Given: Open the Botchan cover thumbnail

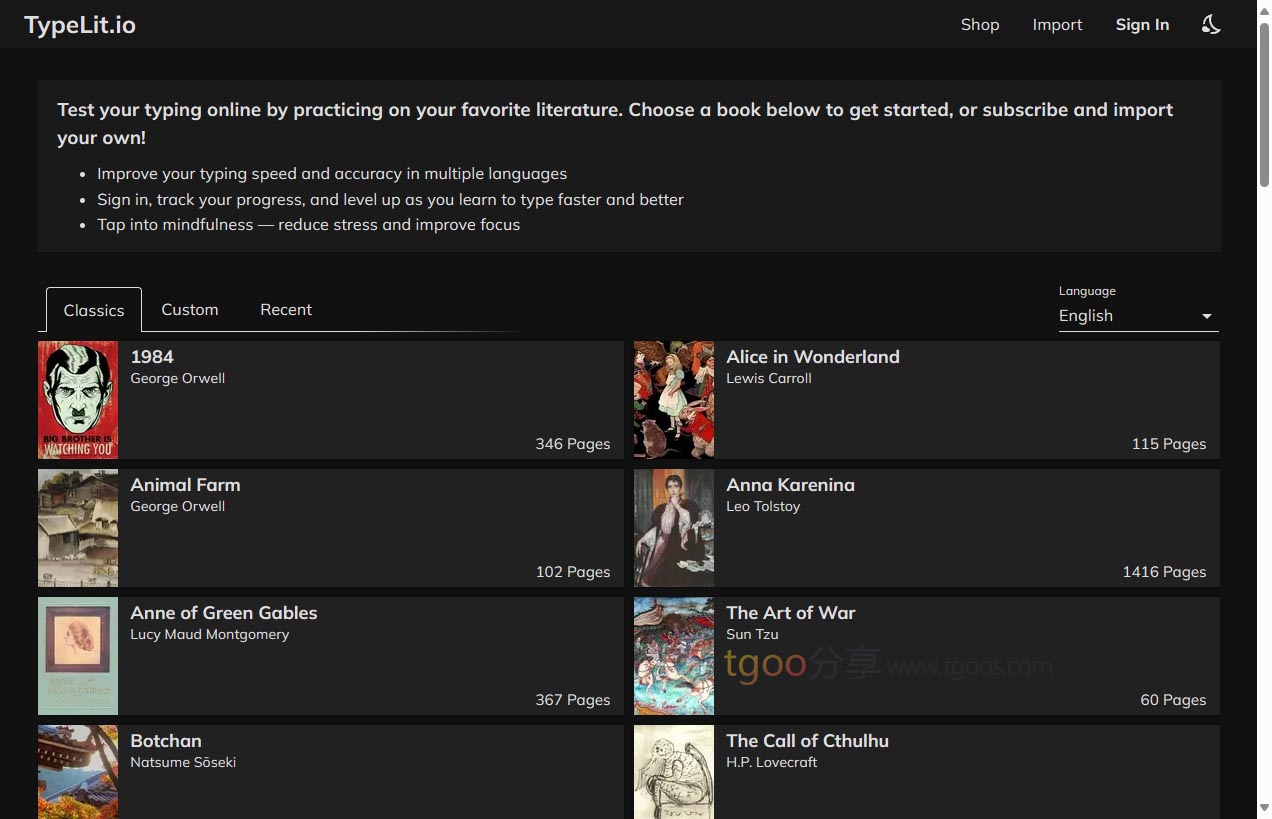Looking at the screenshot, I should (78, 772).
